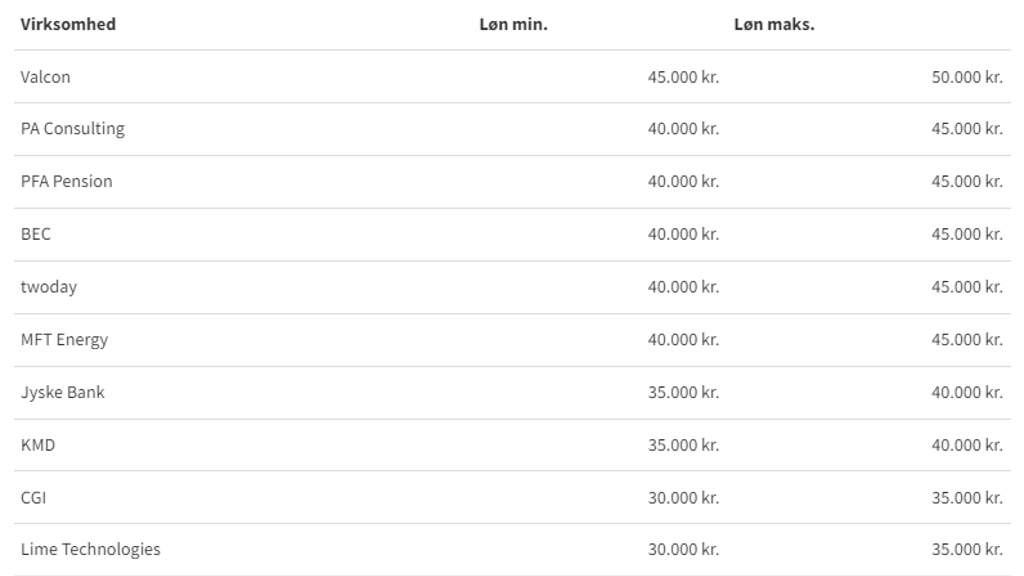Click the PA Consulting row name

(x=73, y=129)
